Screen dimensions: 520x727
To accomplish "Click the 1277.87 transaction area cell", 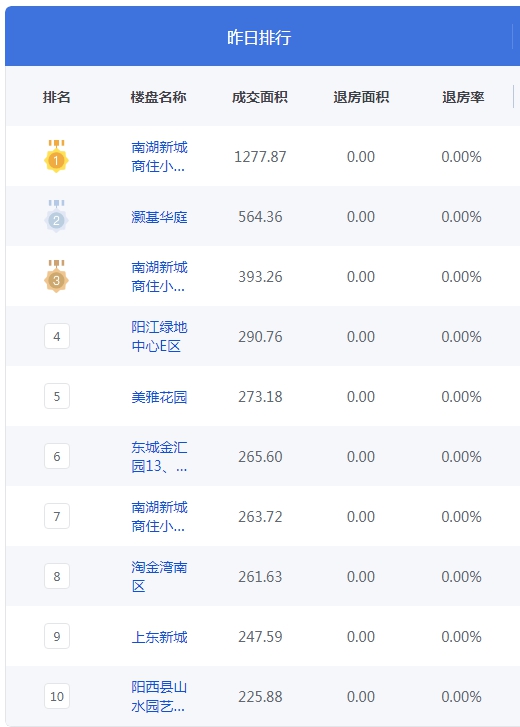I will pos(260,157).
